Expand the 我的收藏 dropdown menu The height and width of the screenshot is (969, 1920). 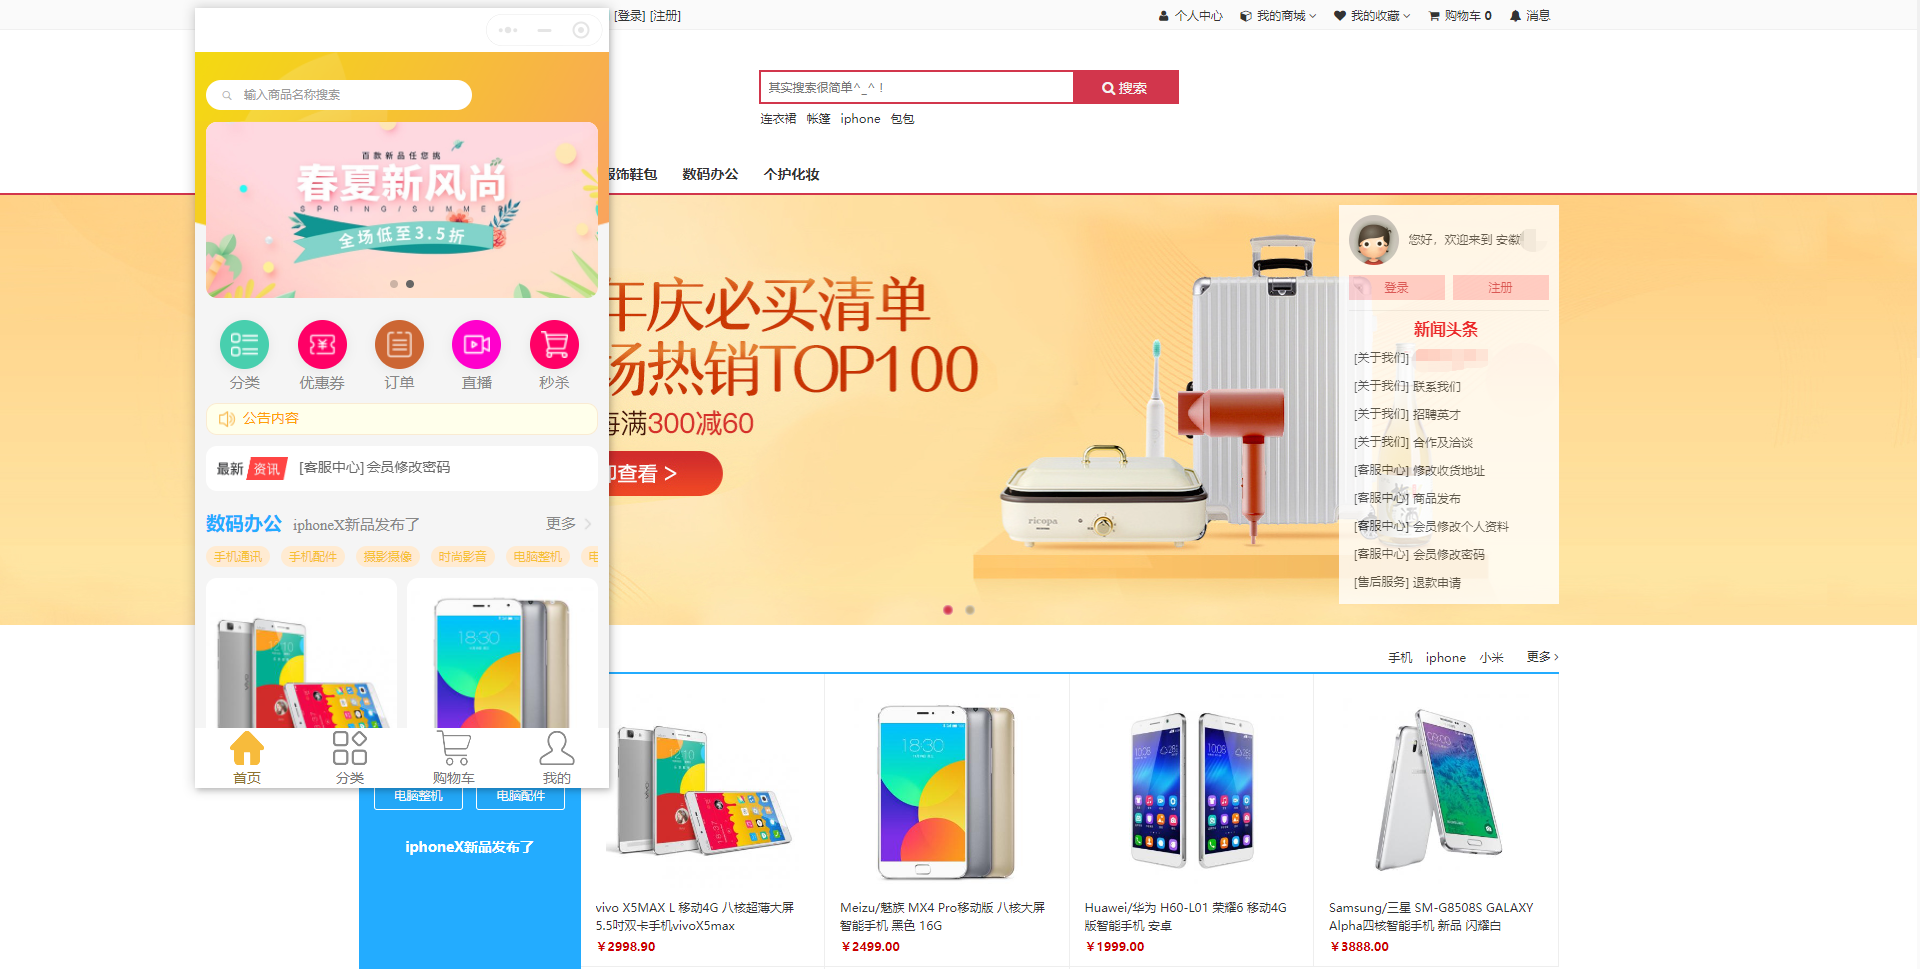tap(1372, 16)
